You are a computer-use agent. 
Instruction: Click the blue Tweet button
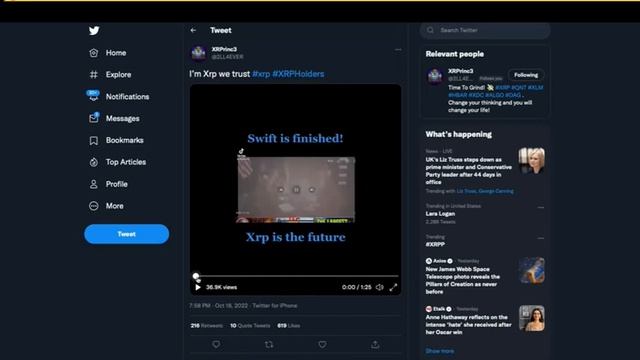[x=127, y=234]
